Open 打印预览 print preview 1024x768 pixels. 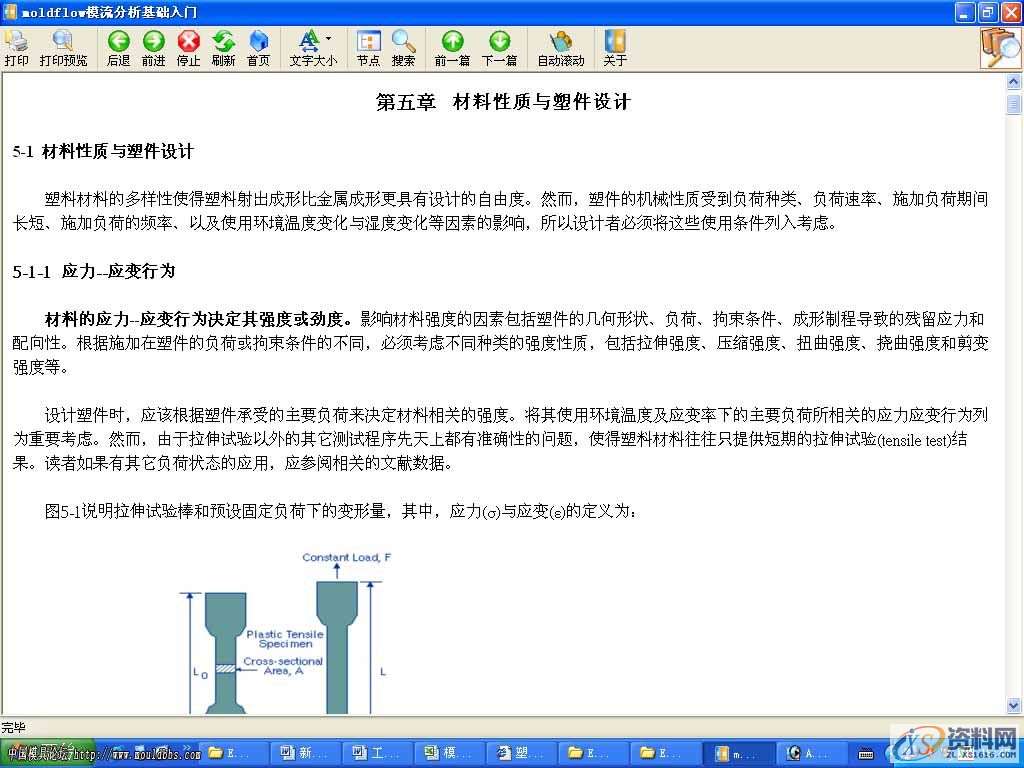pyautogui.click(x=62, y=47)
